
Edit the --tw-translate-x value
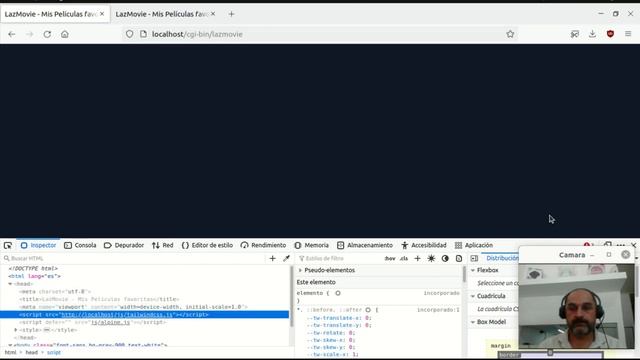(x=367, y=318)
